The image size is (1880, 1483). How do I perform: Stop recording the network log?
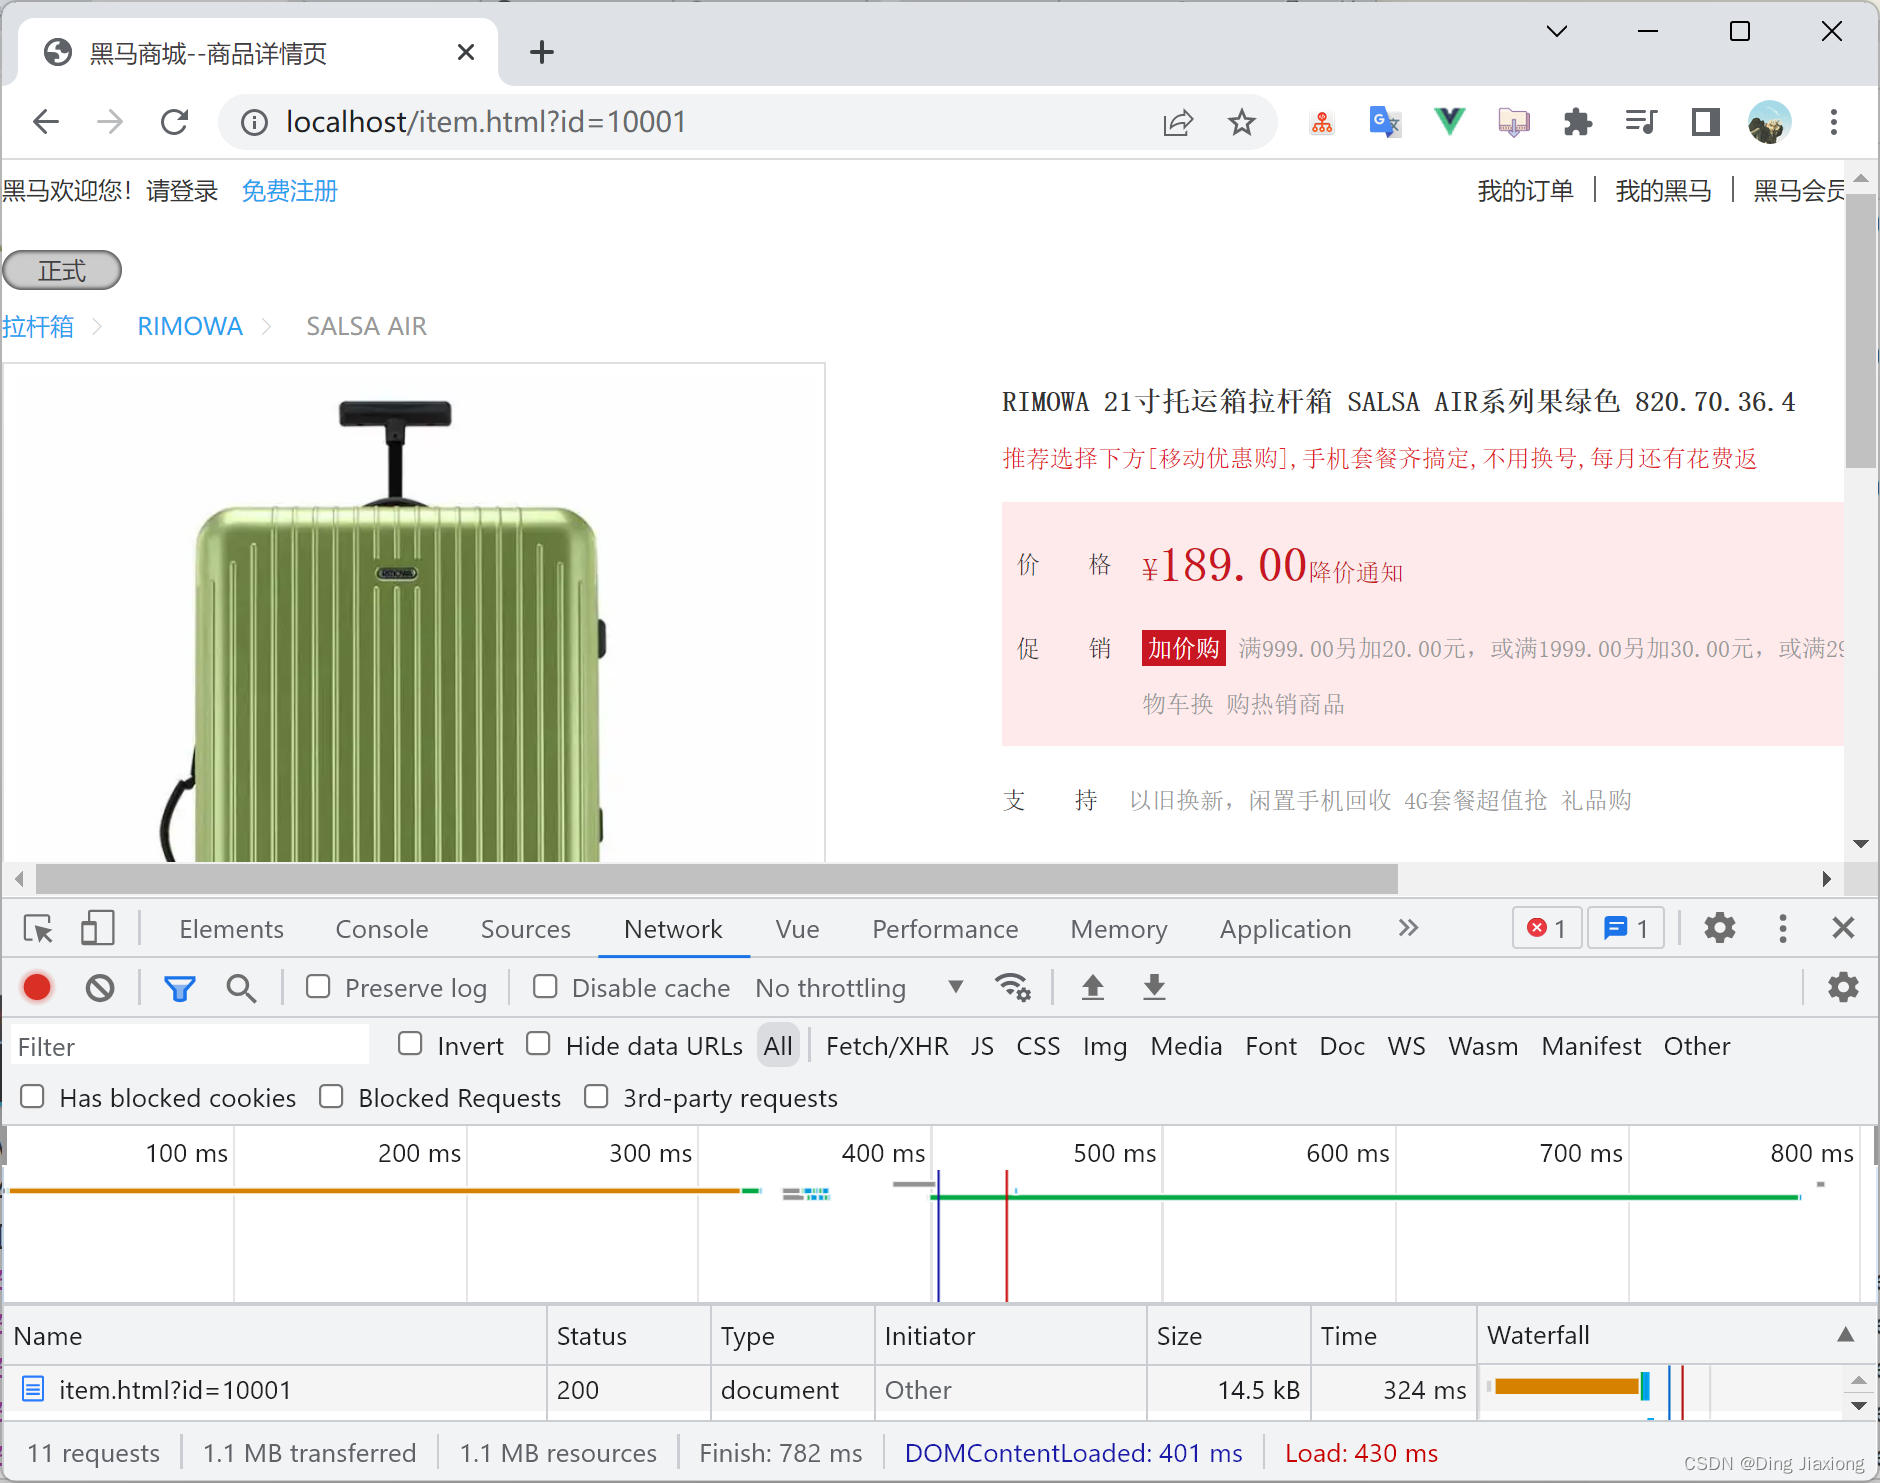[x=37, y=988]
